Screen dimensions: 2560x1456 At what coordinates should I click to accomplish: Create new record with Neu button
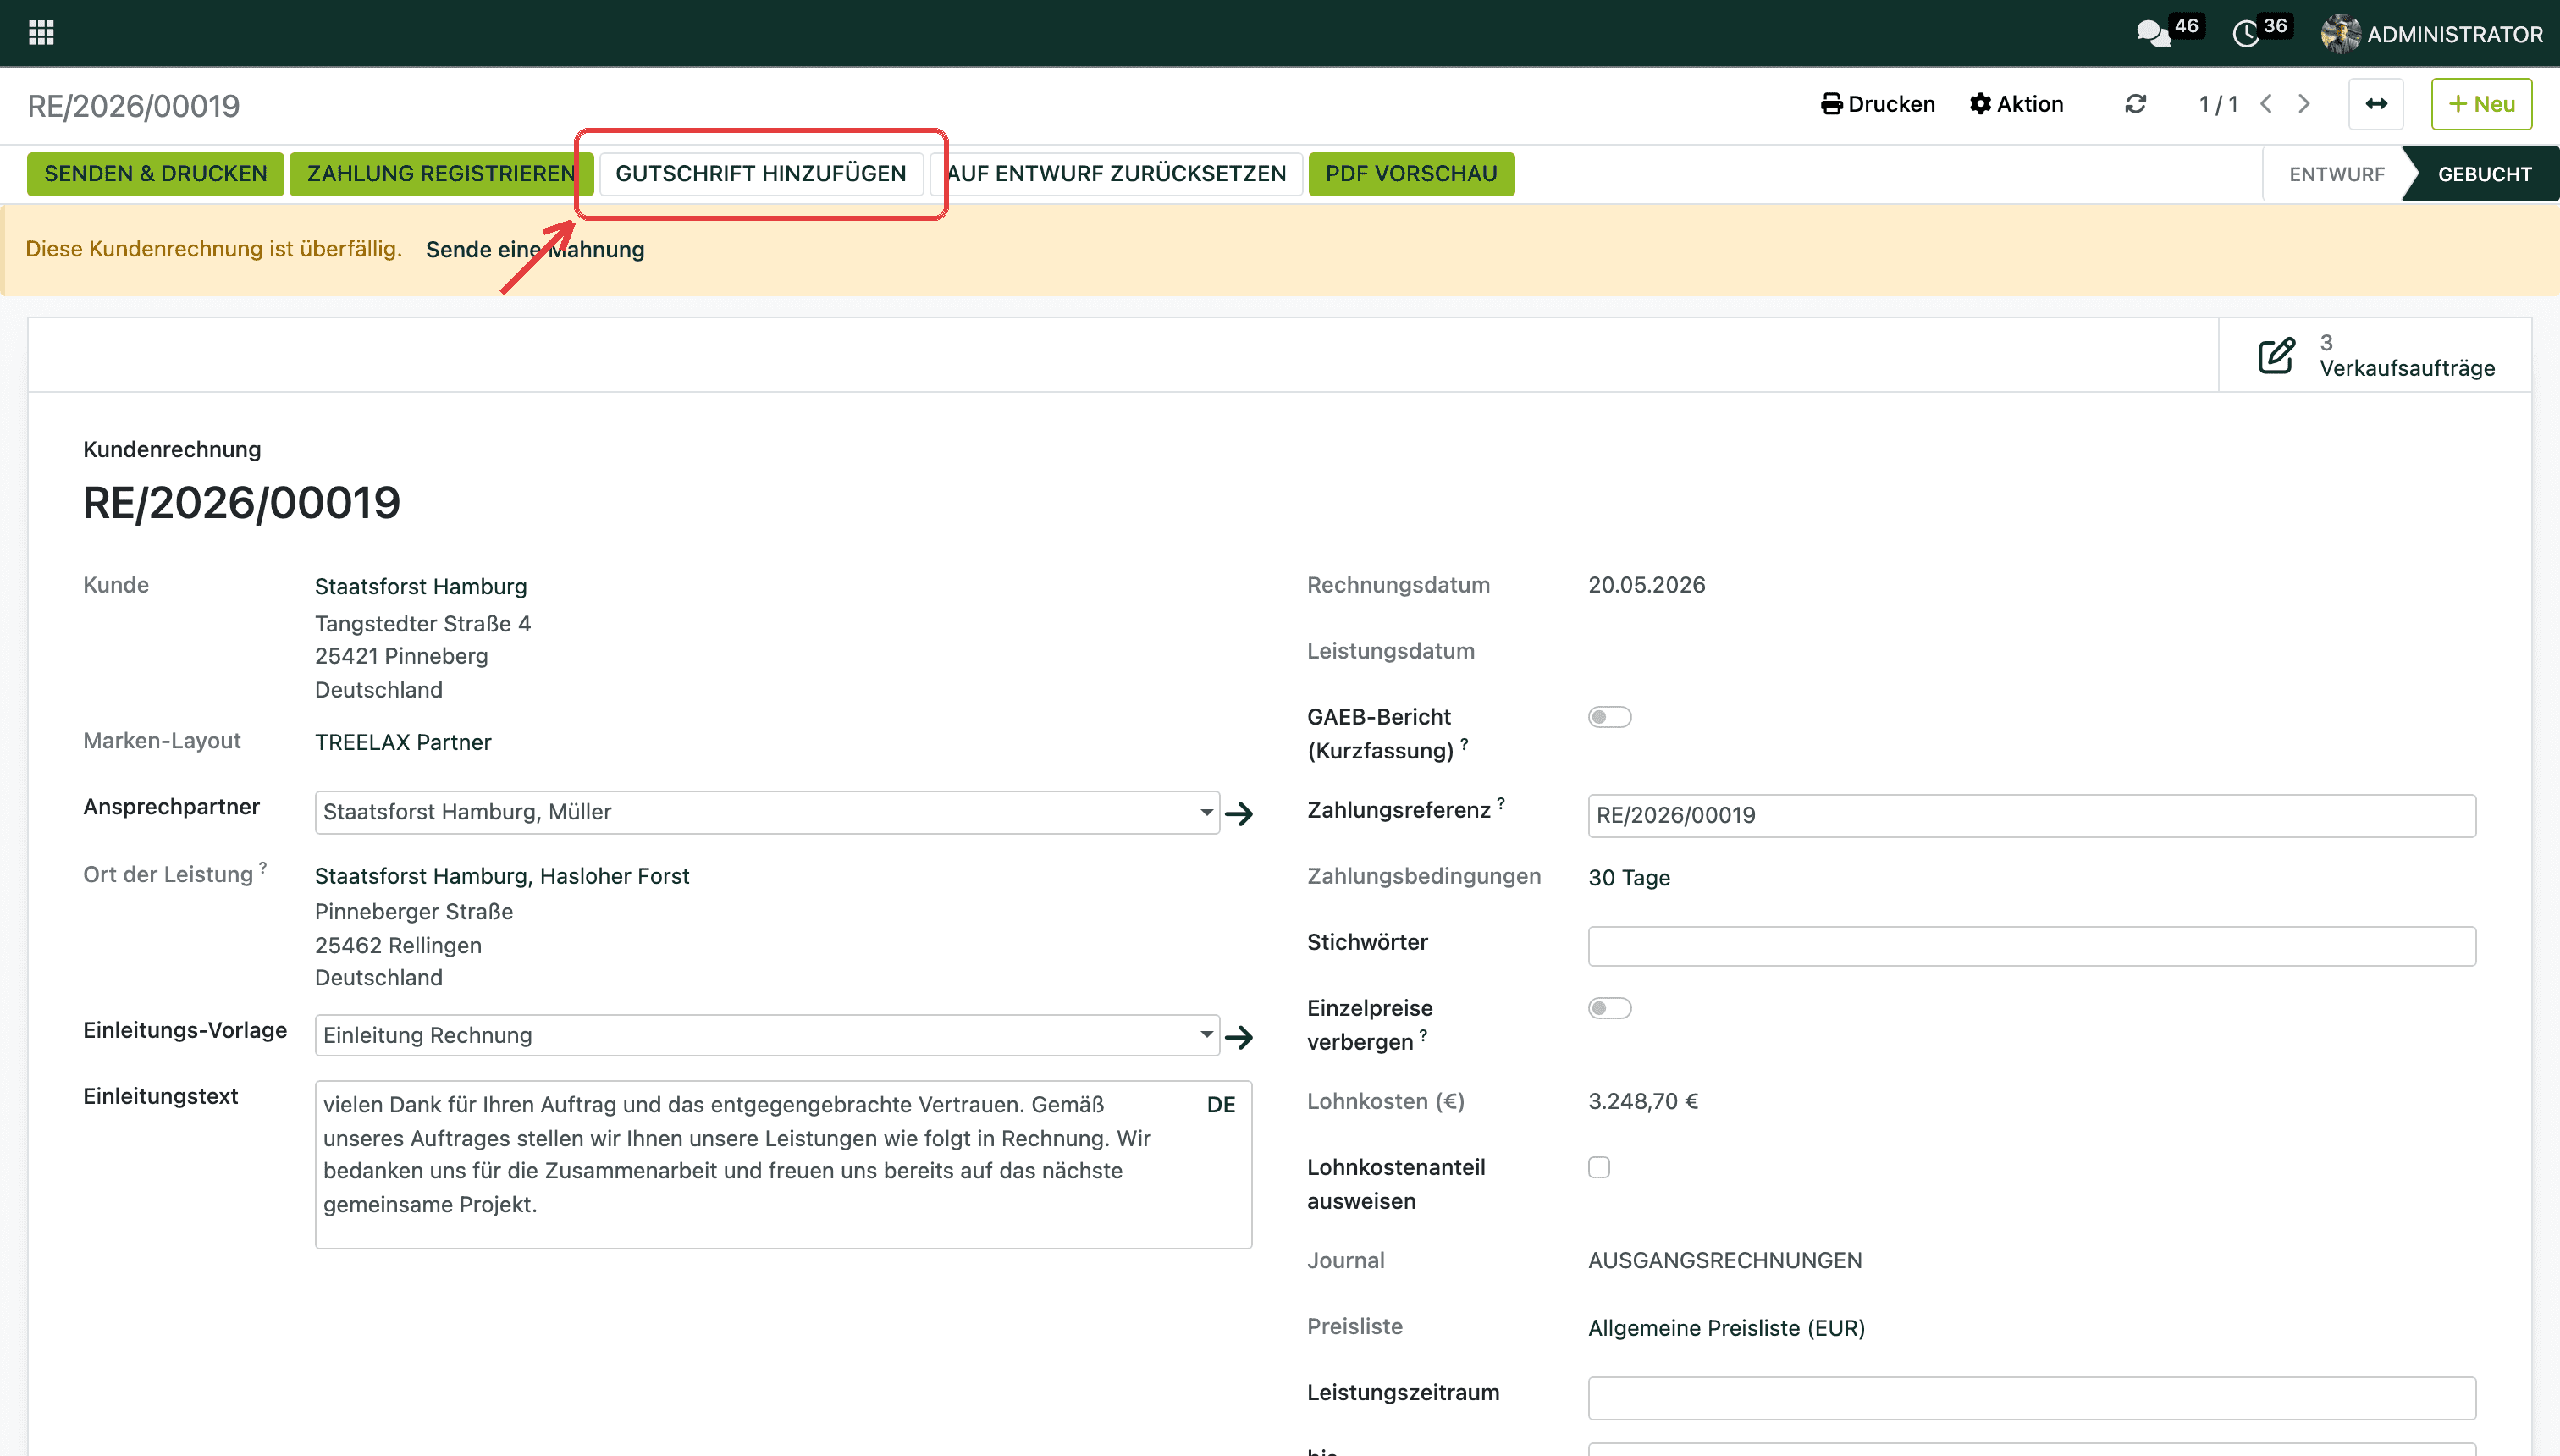(2481, 104)
